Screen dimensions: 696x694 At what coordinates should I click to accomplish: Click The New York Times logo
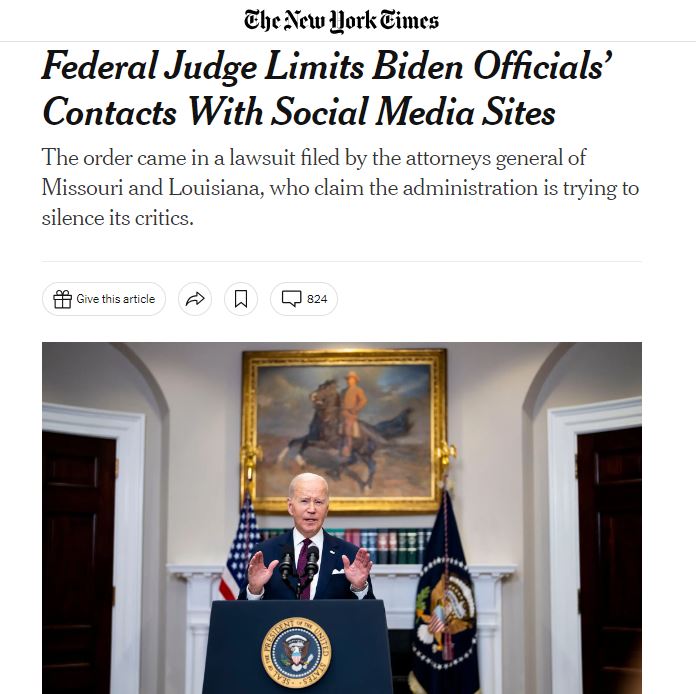pyautogui.click(x=341, y=20)
